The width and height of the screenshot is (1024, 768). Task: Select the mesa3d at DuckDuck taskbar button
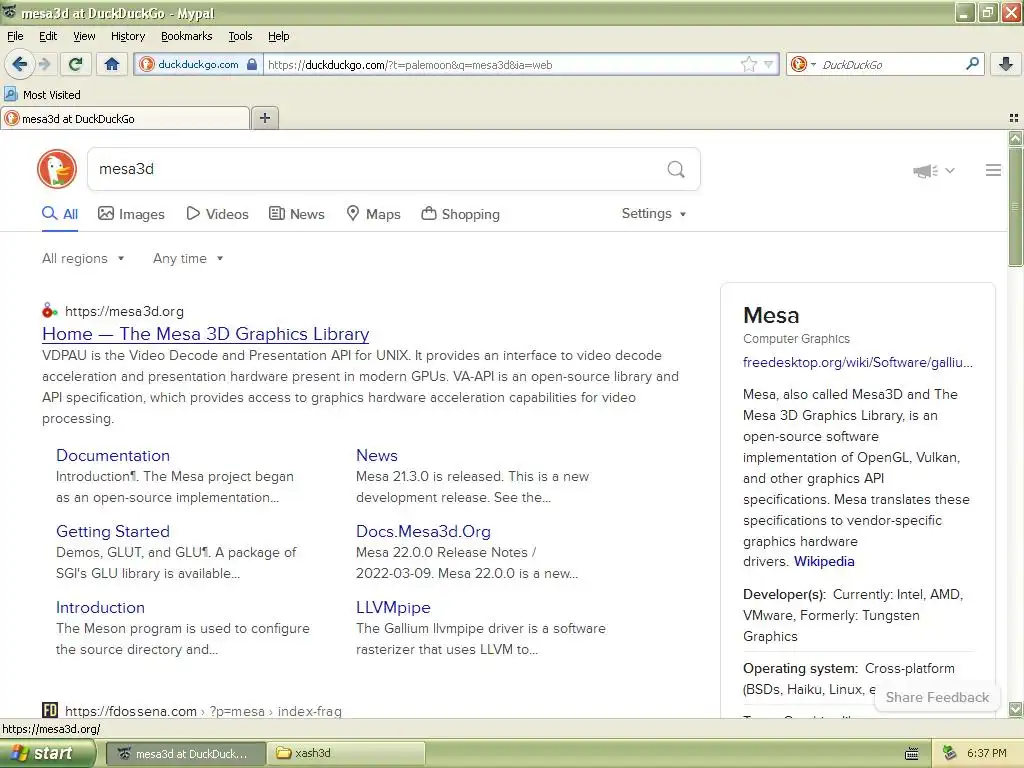point(185,754)
